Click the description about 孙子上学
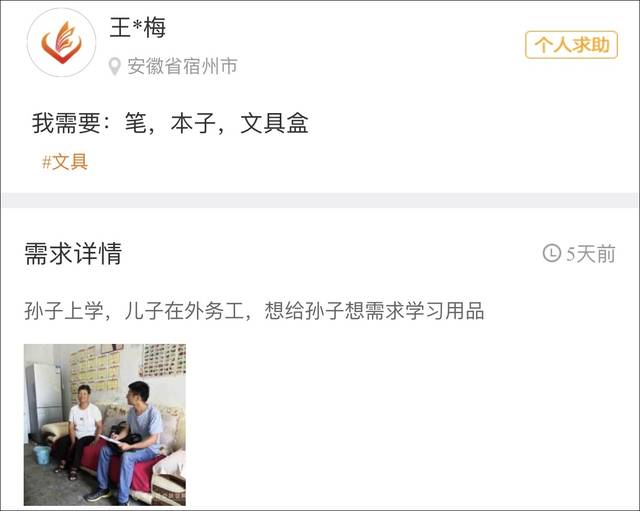Screen dimensions: 640x511 pyautogui.click(x=254, y=311)
